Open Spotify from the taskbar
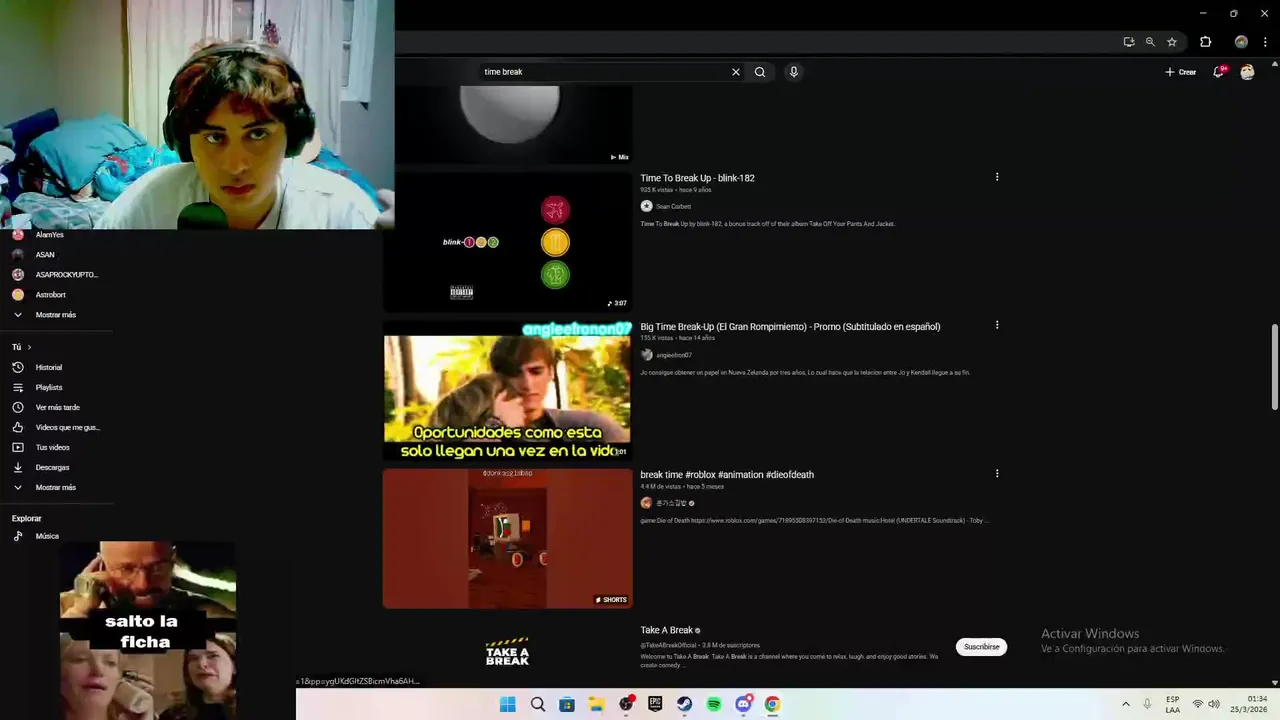This screenshot has width=1280, height=720. 714,704
